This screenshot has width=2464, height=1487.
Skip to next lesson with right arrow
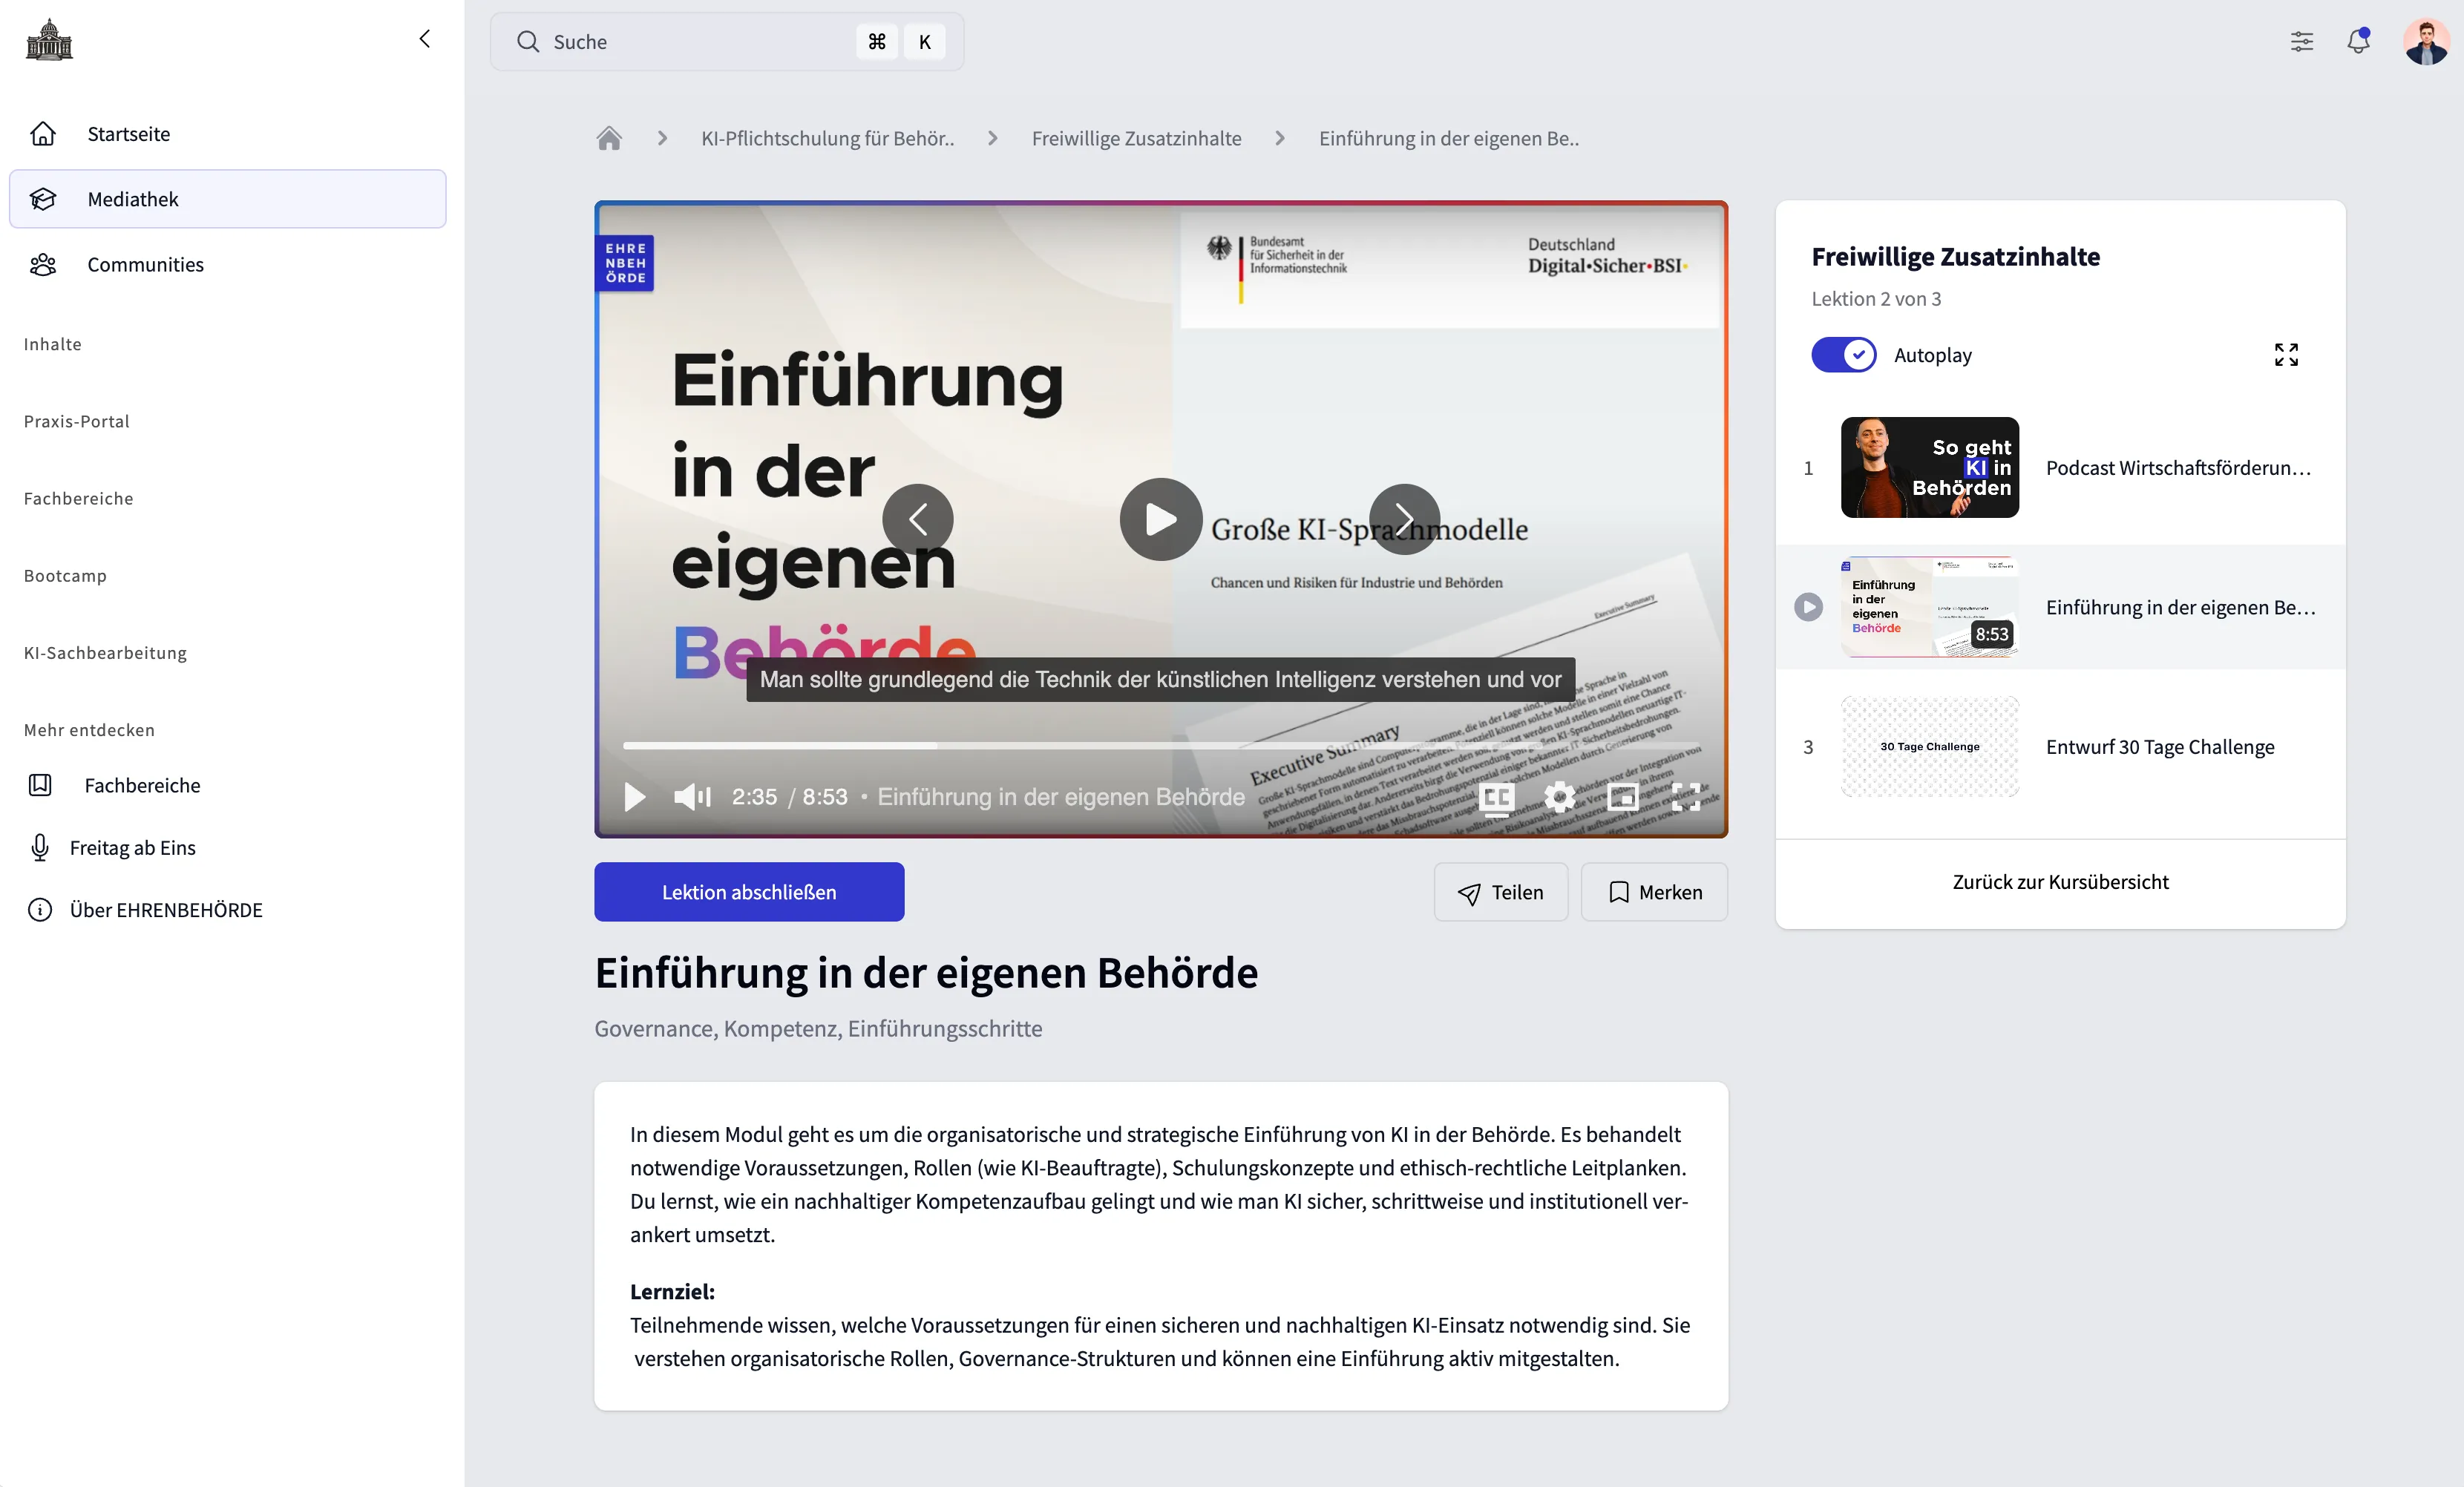[x=1404, y=519]
